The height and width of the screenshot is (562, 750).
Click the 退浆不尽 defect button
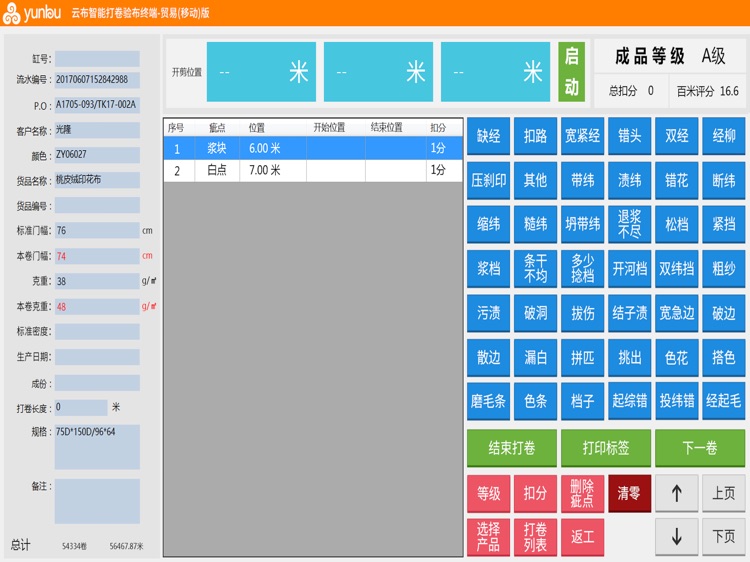(629, 224)
